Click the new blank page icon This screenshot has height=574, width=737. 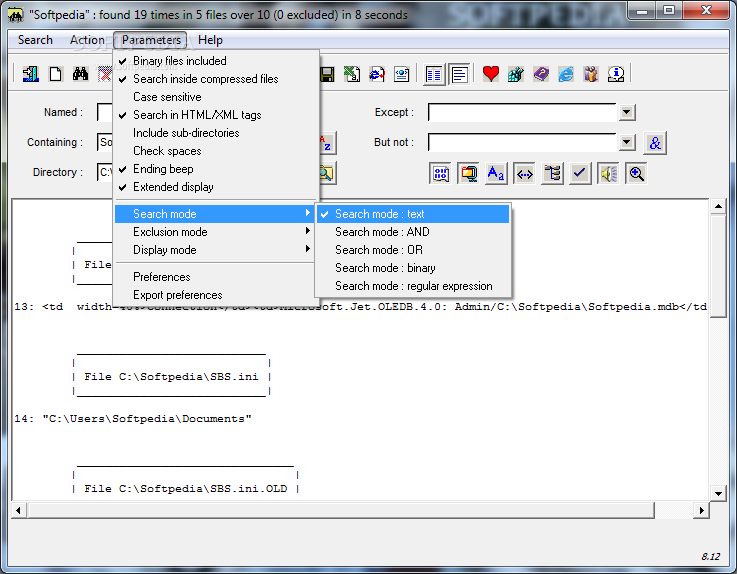55,74
